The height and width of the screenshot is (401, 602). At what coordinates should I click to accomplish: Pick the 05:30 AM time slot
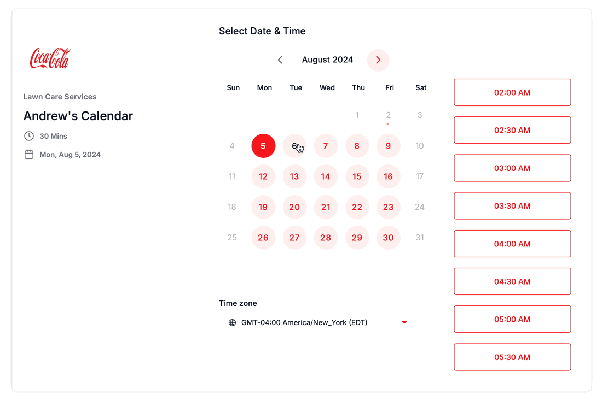(512, 357)
